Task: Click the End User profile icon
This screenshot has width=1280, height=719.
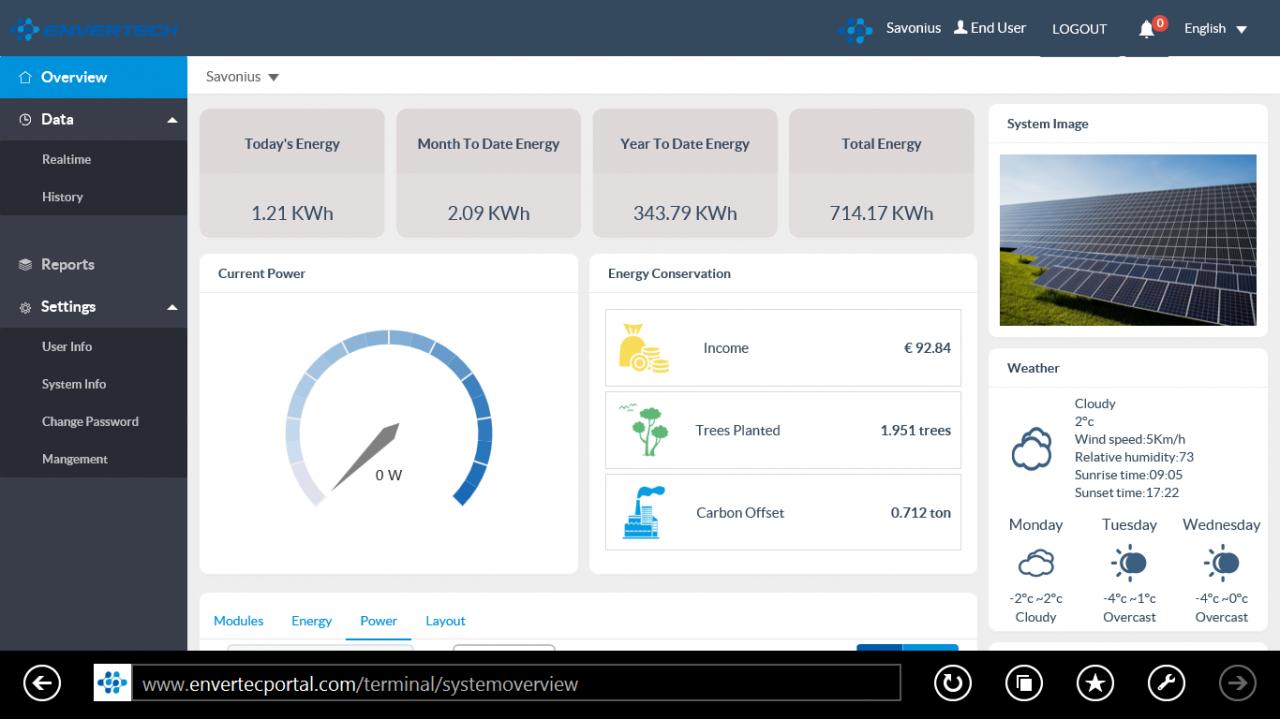Action: (x=960, y=28)
